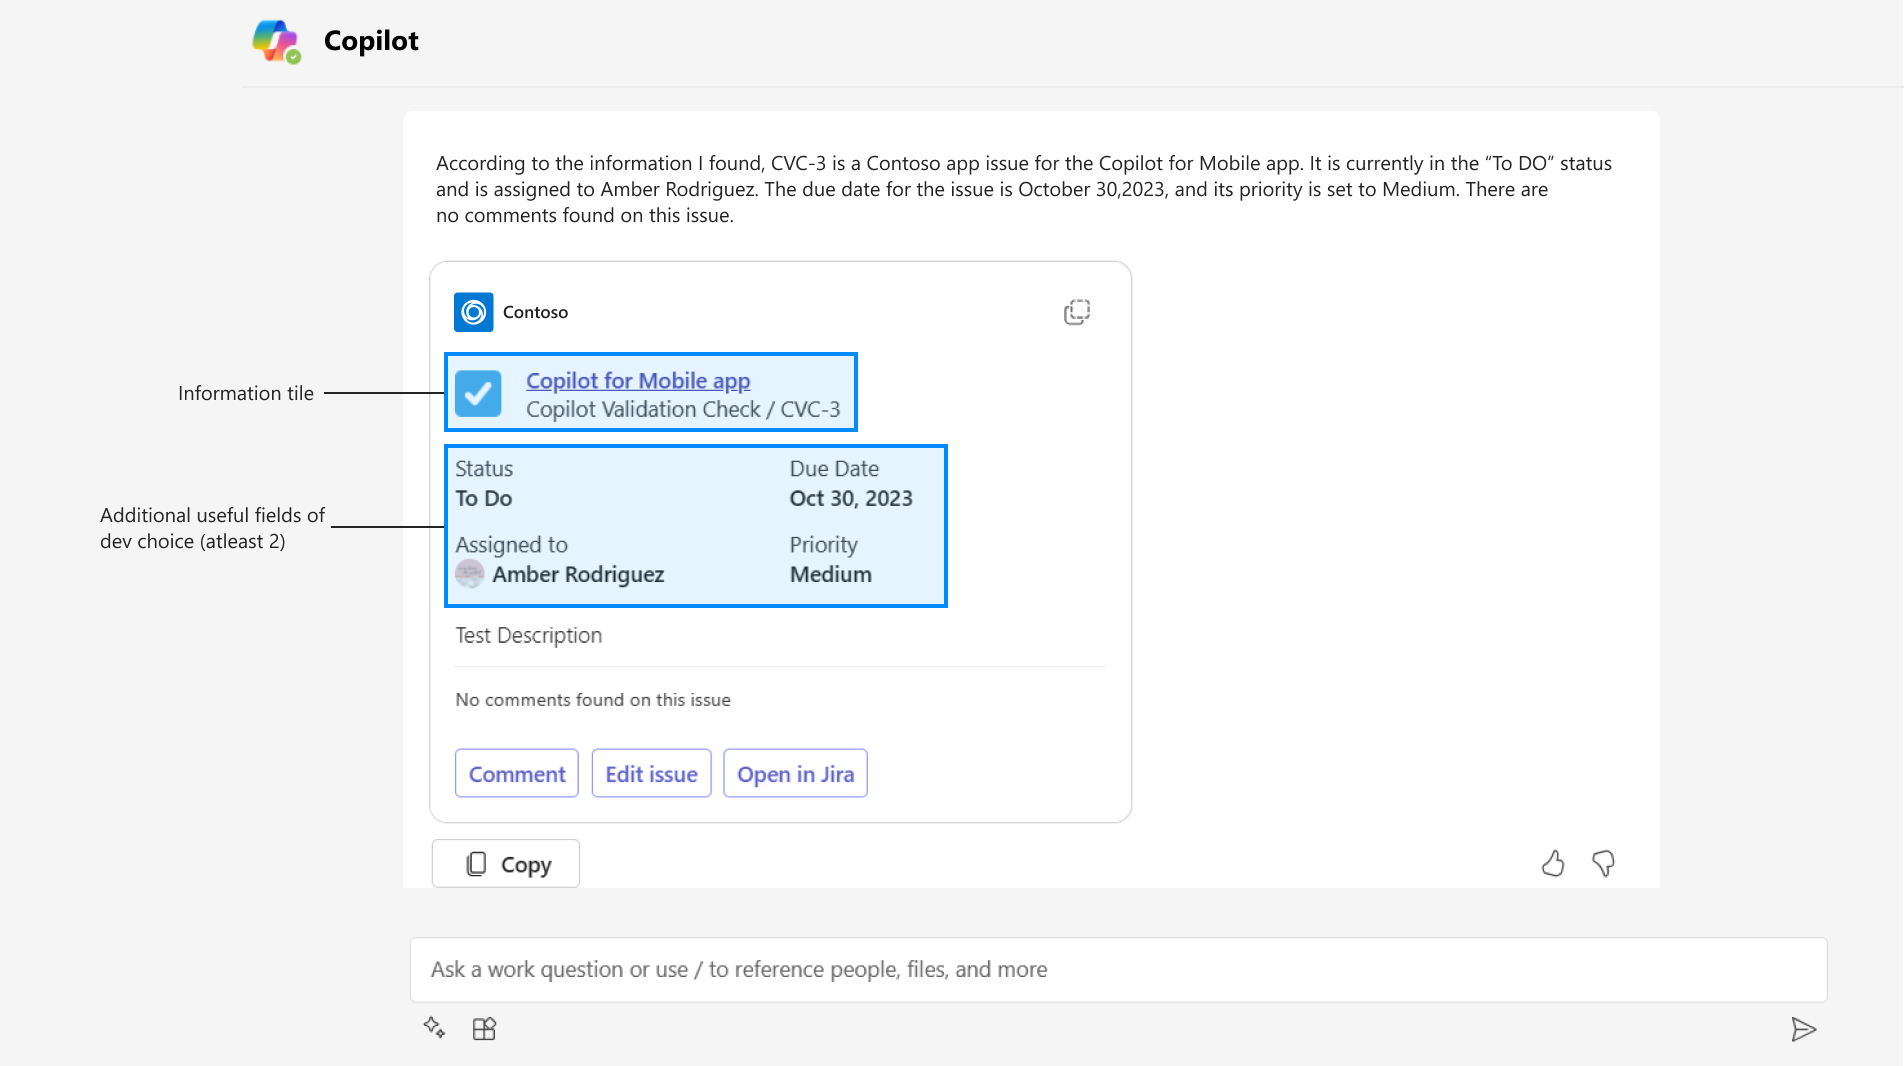This screenshot has width=1904, height=1066.
Task: Click the Priority field label
Action: (824, 545)
